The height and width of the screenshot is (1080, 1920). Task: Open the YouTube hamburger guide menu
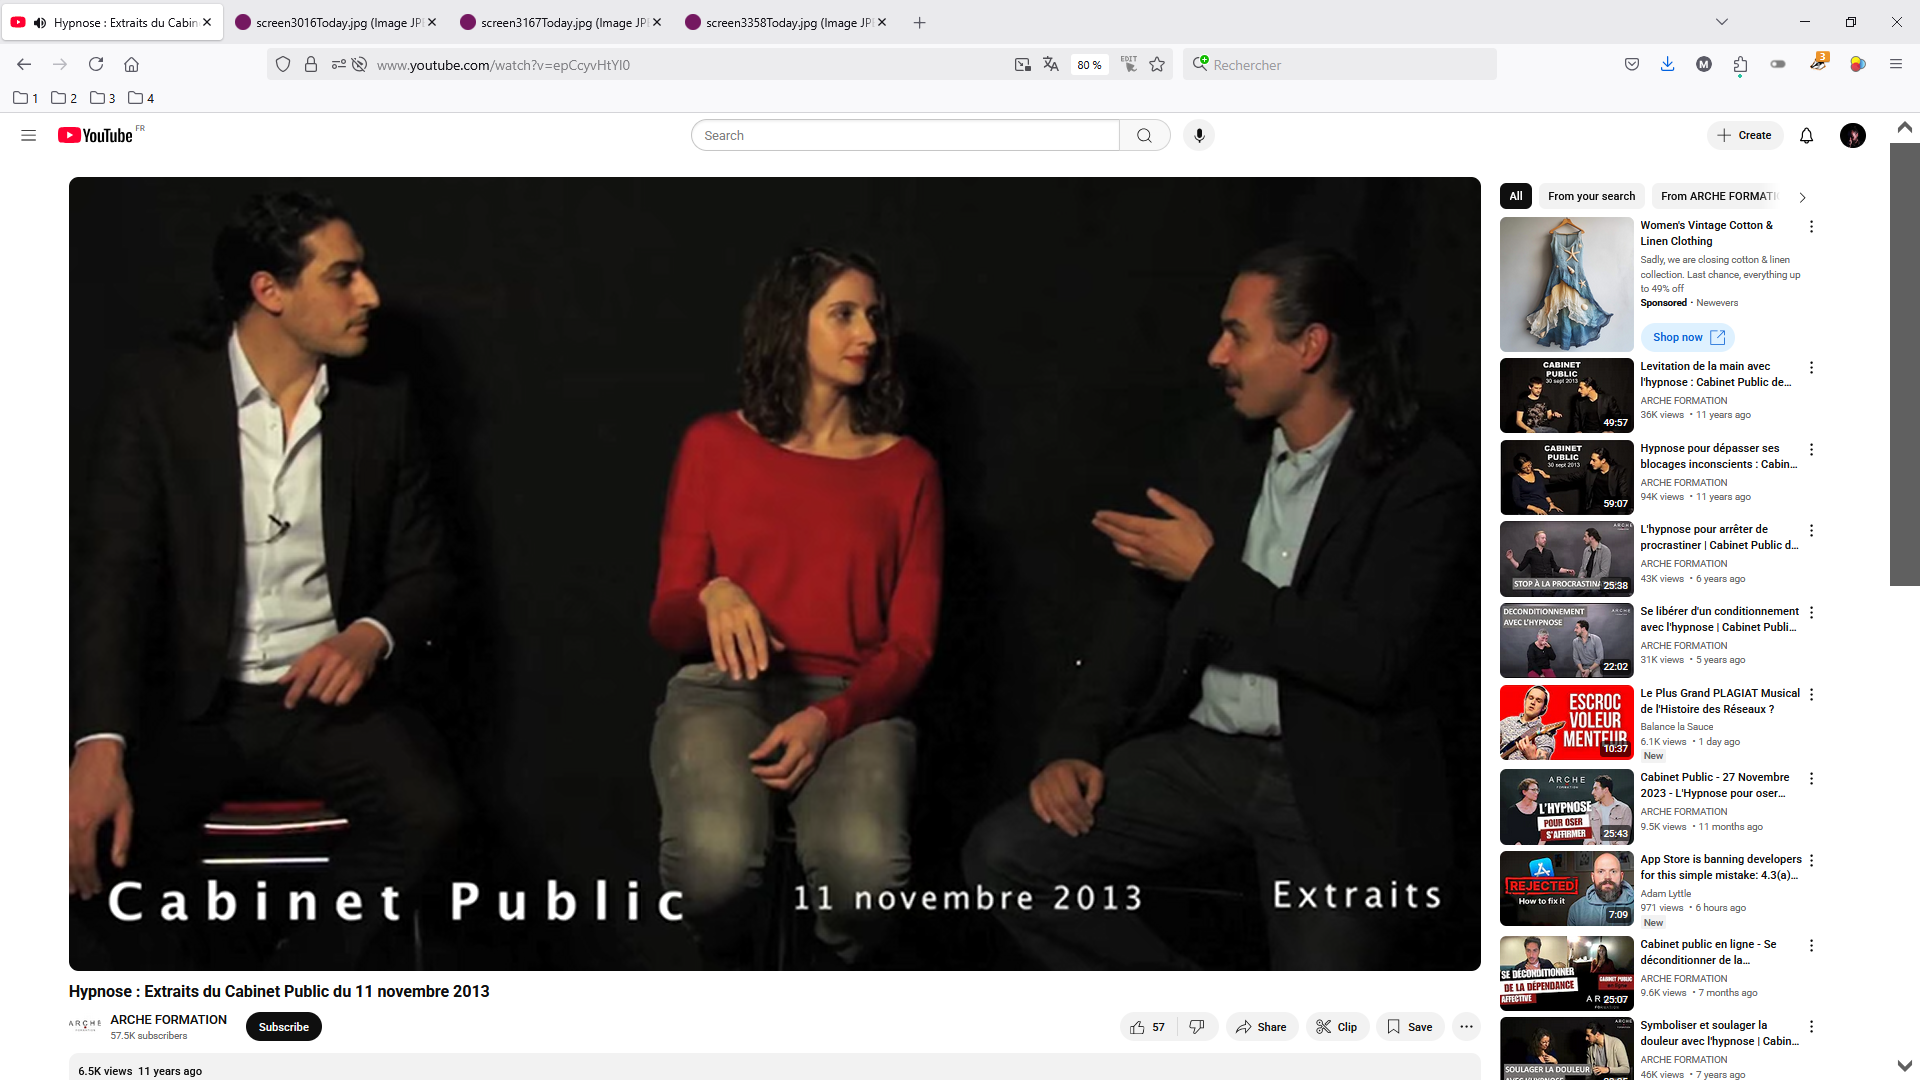click(28, 135)
